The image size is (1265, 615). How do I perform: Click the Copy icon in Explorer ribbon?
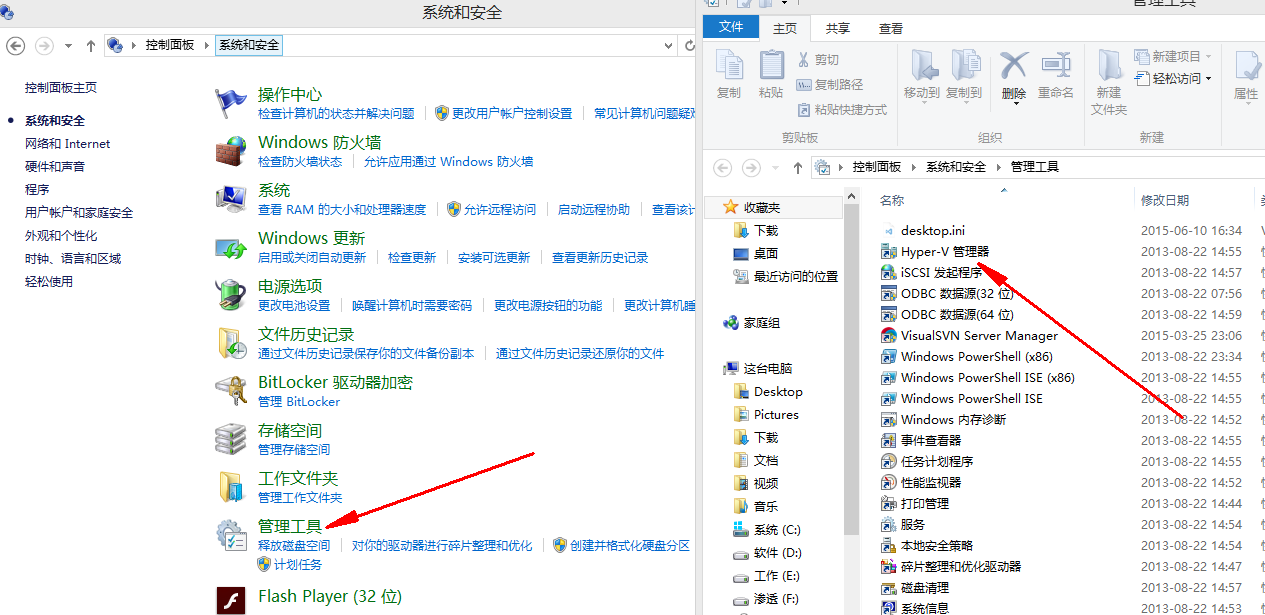[729, 65]
